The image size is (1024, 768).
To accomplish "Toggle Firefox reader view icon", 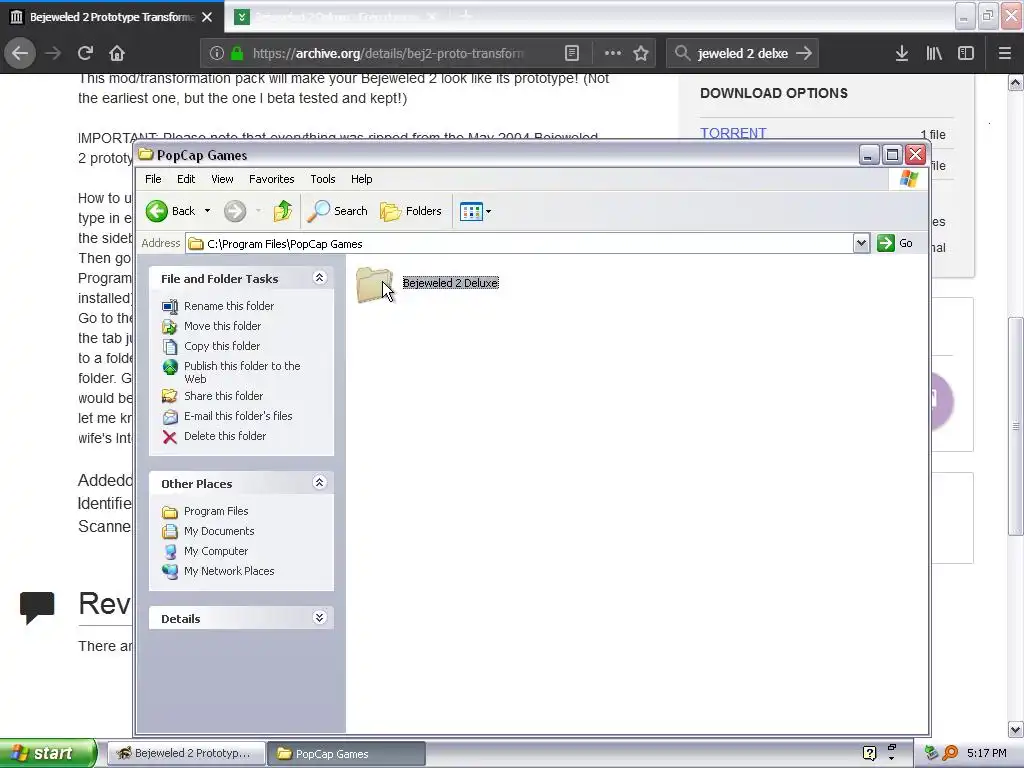I will [x=572, y=54].
